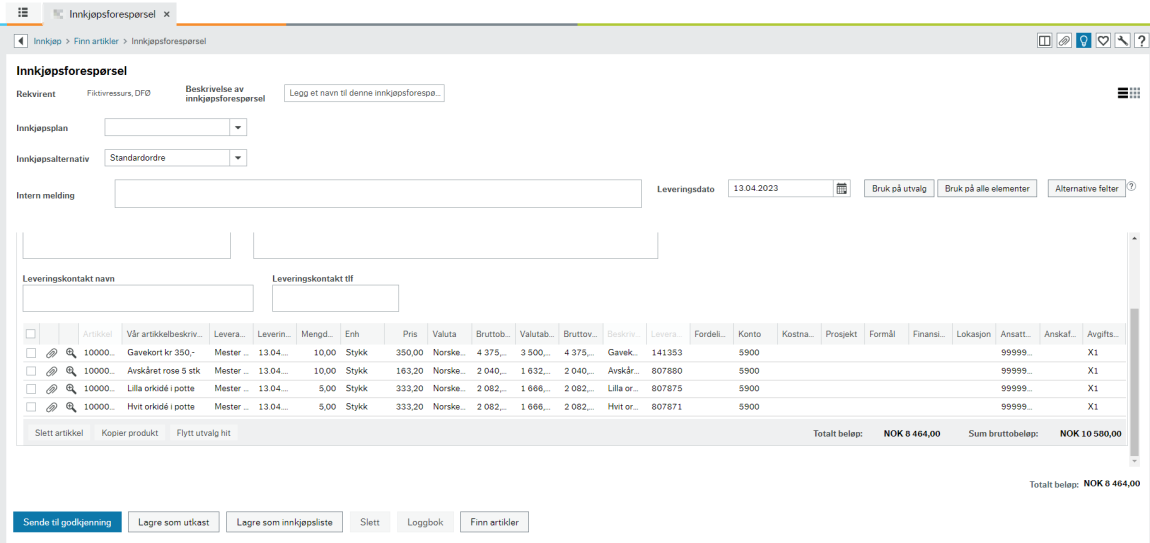Click the Konto column header
The image size is (1150, 543).
point(755,334)
